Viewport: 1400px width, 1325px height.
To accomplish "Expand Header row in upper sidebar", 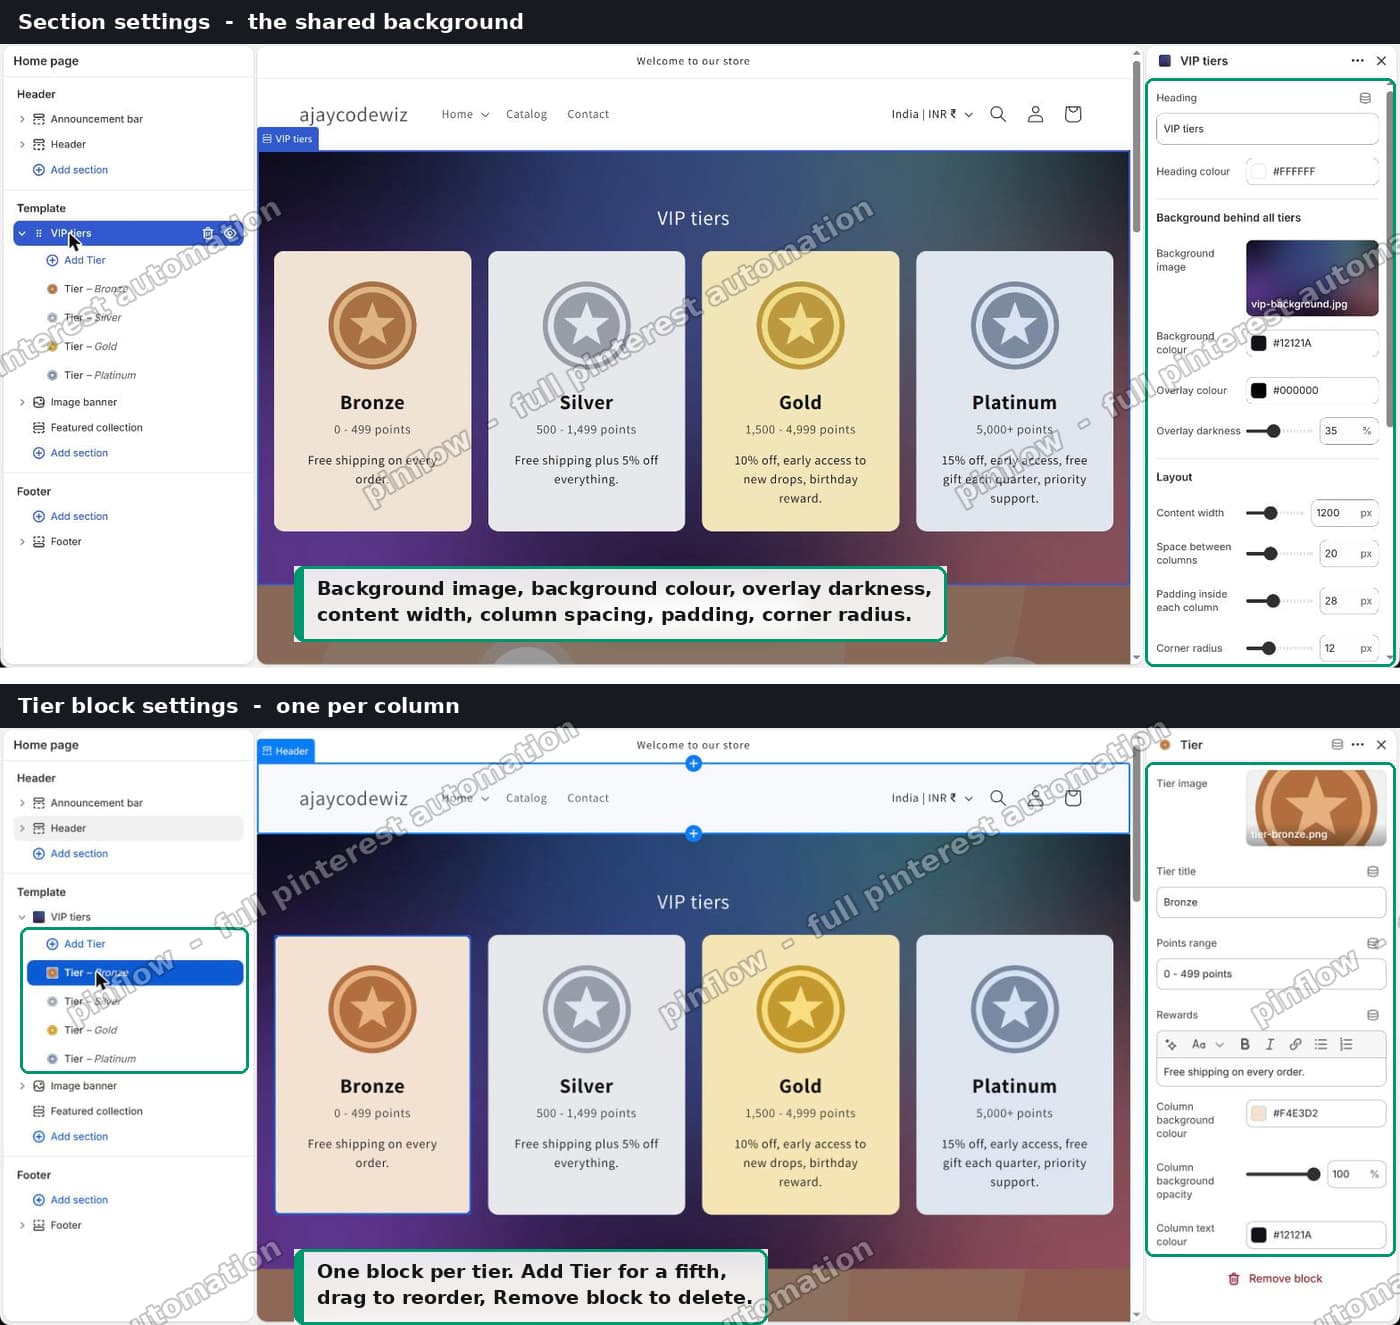I will pos(22,144).
